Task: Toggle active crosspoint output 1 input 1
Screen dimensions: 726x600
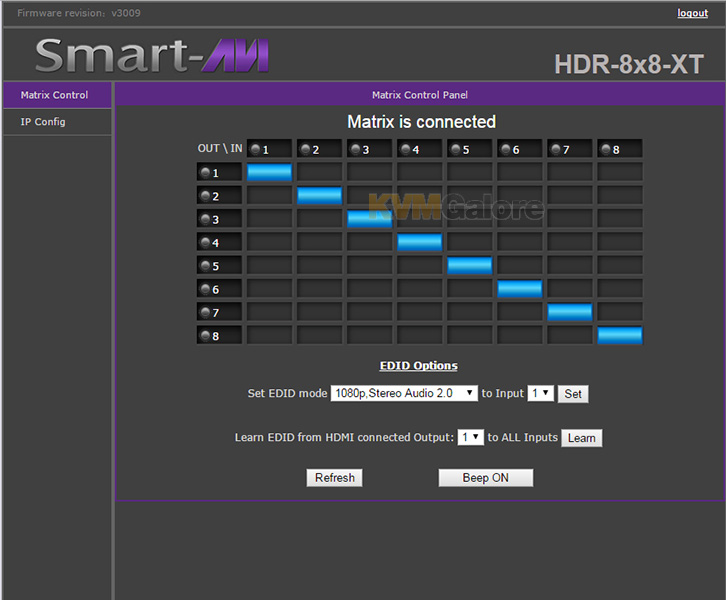Action: click(269, 172)
